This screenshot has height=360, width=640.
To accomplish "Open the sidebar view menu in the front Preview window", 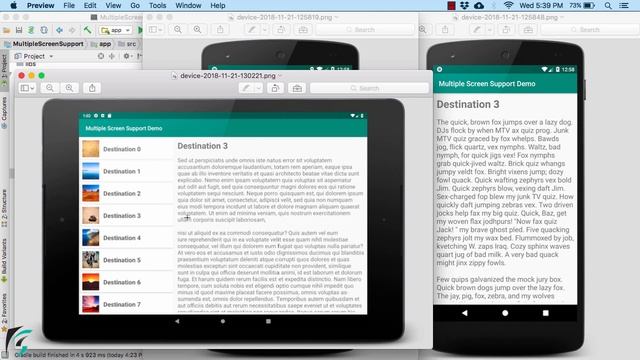I will pyautogui.click(x=27, y=88).
